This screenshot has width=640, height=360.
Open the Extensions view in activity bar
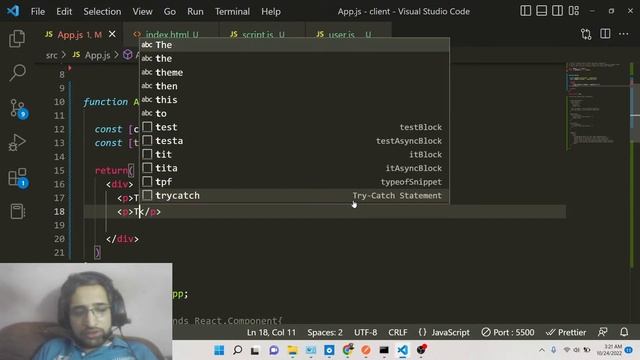pos(18,178)
